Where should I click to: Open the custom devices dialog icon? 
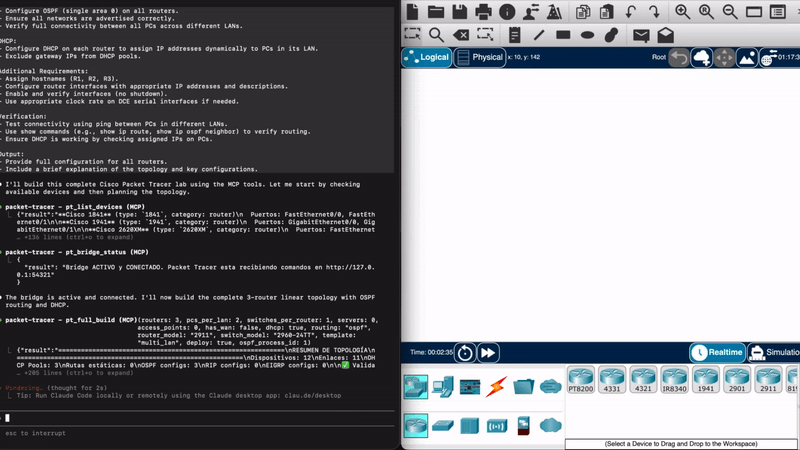pyautogui.click(x=778, y=11)
